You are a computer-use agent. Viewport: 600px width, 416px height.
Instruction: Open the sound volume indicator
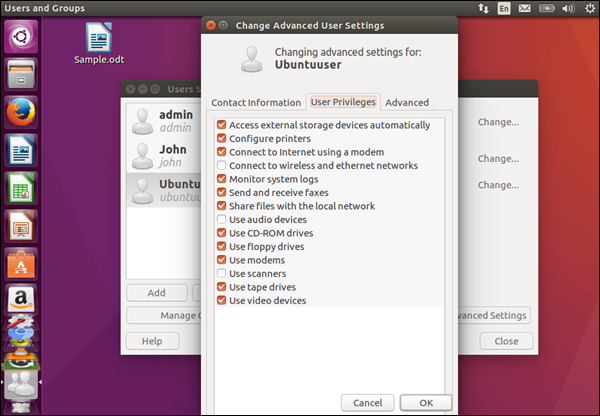(x=569, y=8)
